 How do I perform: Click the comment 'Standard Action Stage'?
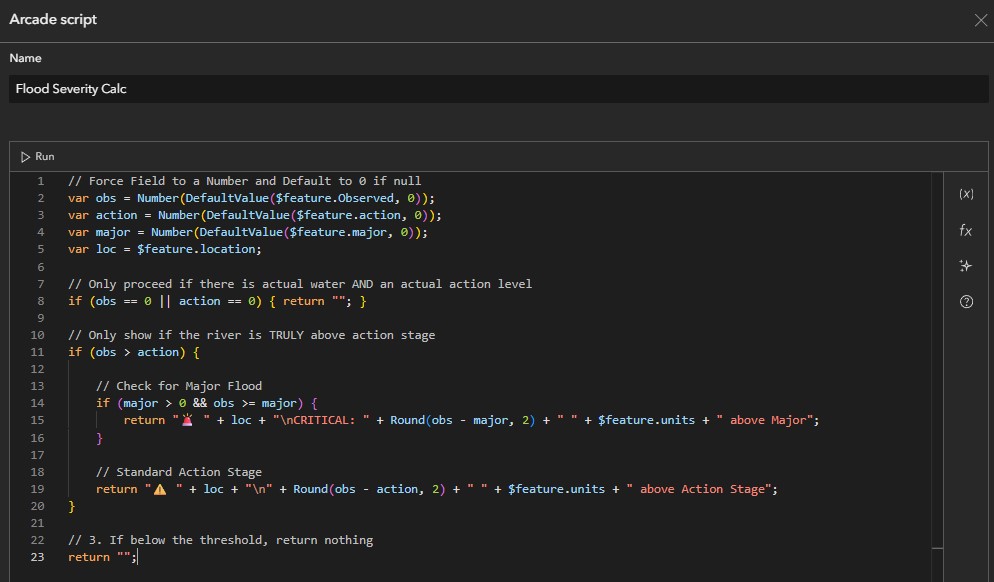(179, 472)
